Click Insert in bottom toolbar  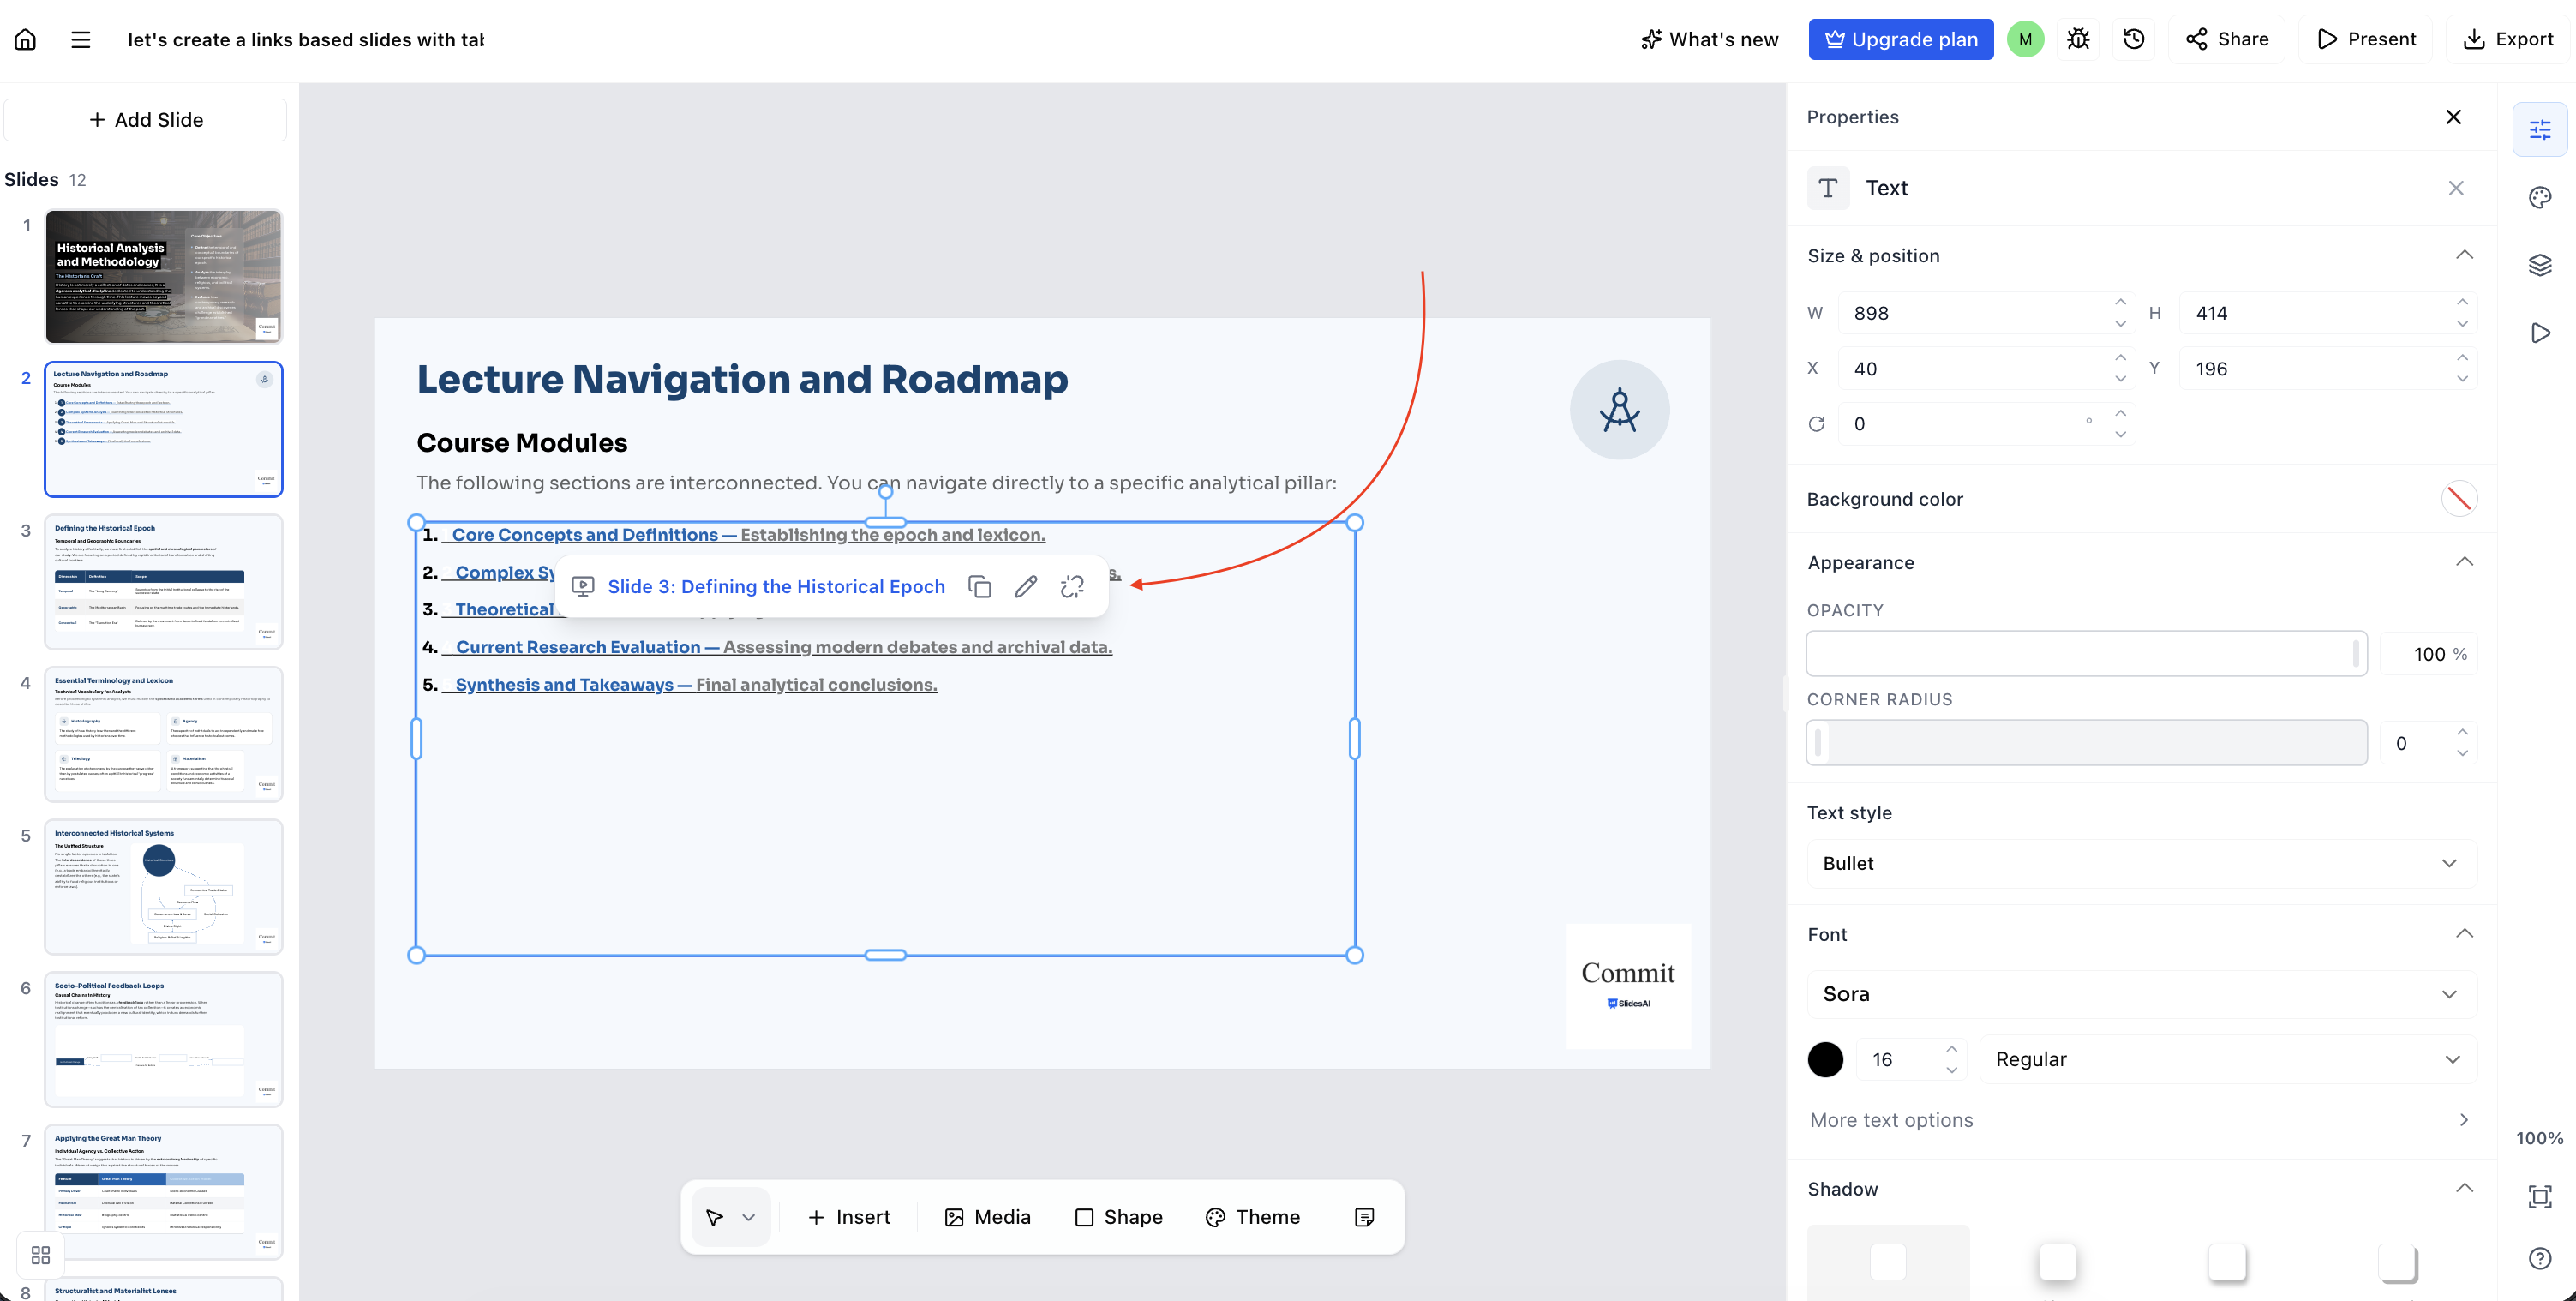coord(849,1217)
